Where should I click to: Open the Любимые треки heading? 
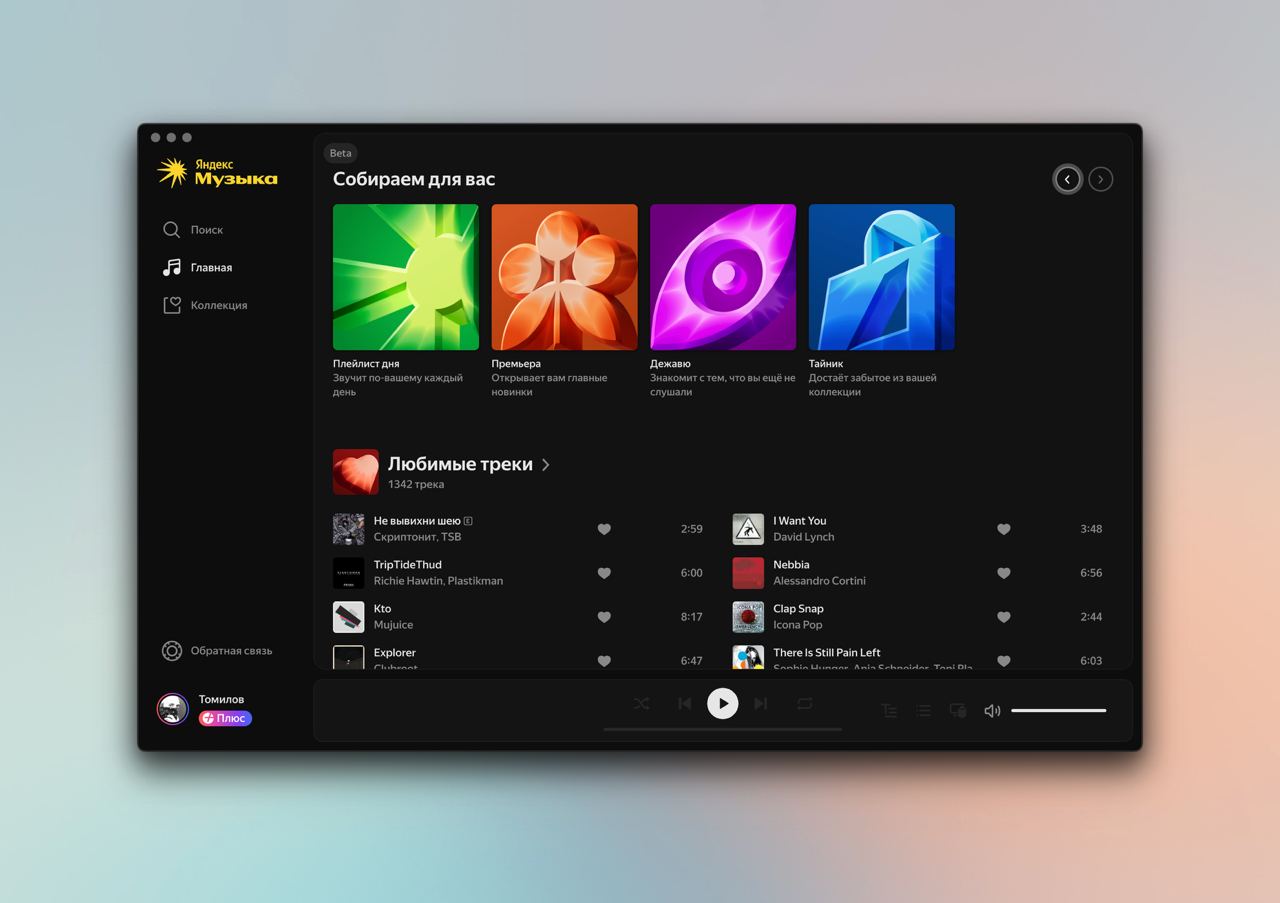point(460,464)
